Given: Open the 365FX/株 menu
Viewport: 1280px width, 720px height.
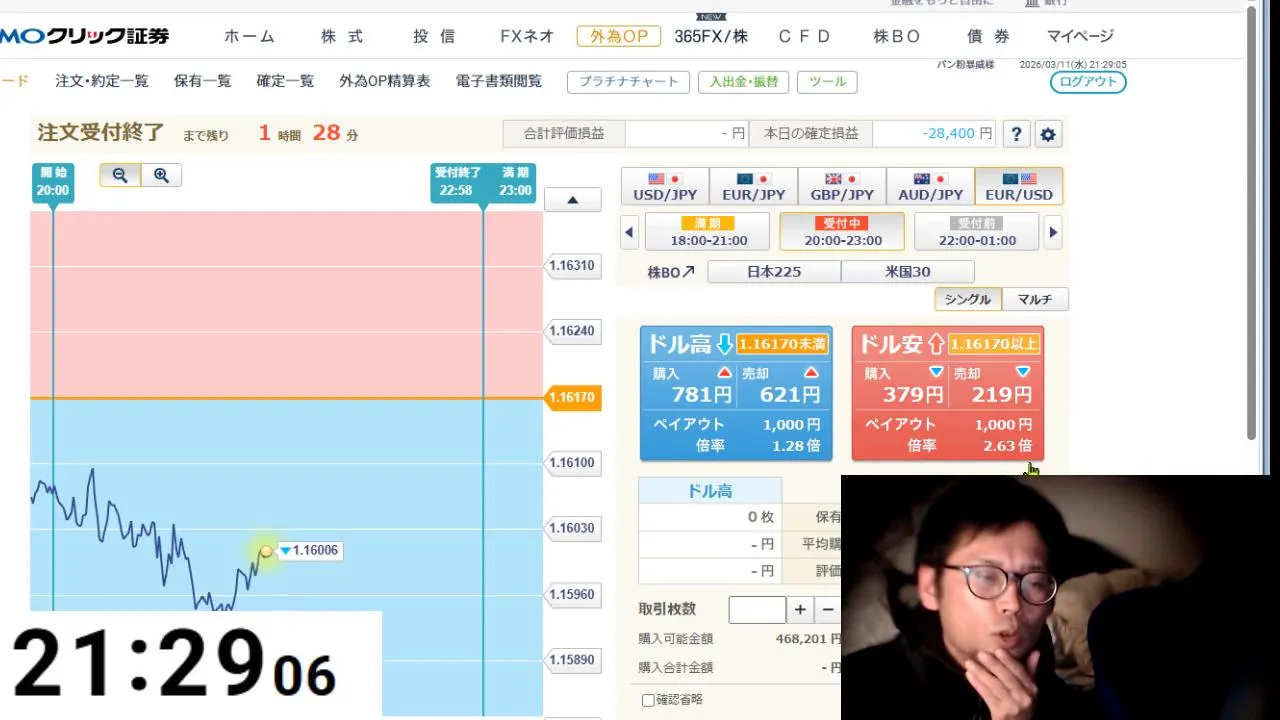Looking at the screenshot, I should pos(711,36).
